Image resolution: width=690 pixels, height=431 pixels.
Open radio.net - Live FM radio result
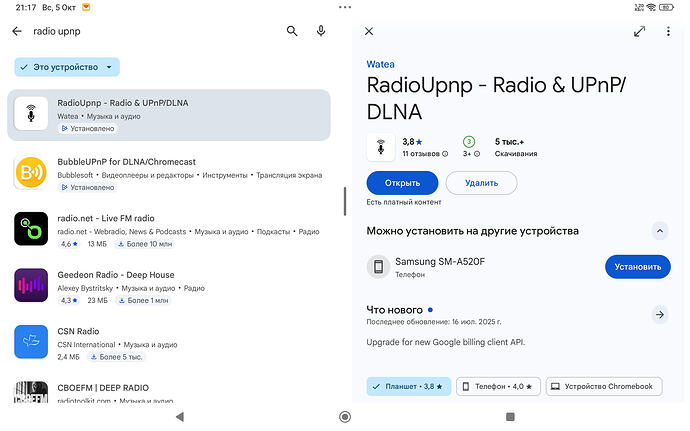pyautogui.click(x=169, y=230)
